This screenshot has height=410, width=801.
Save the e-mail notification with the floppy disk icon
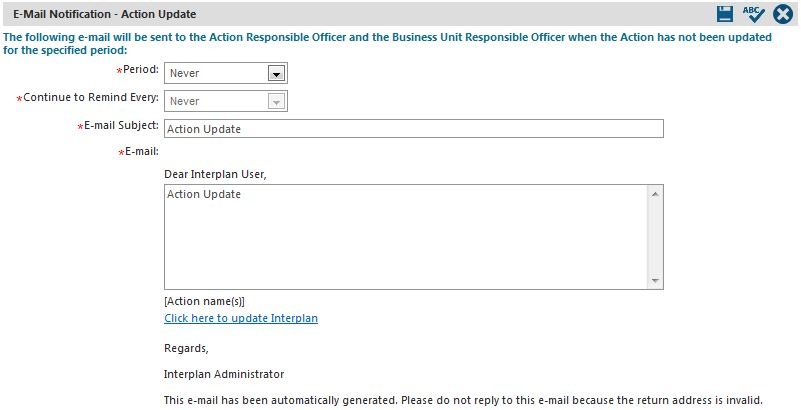(725, 14)
